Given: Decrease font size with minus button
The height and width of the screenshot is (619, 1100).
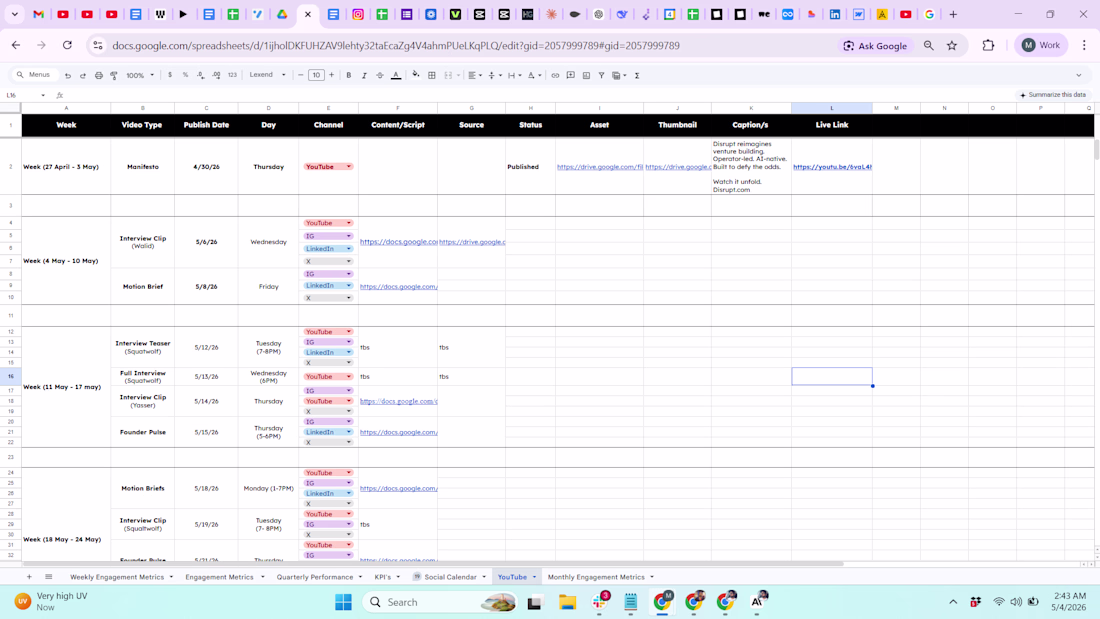Looking at the screenshot, I should 301,75.
